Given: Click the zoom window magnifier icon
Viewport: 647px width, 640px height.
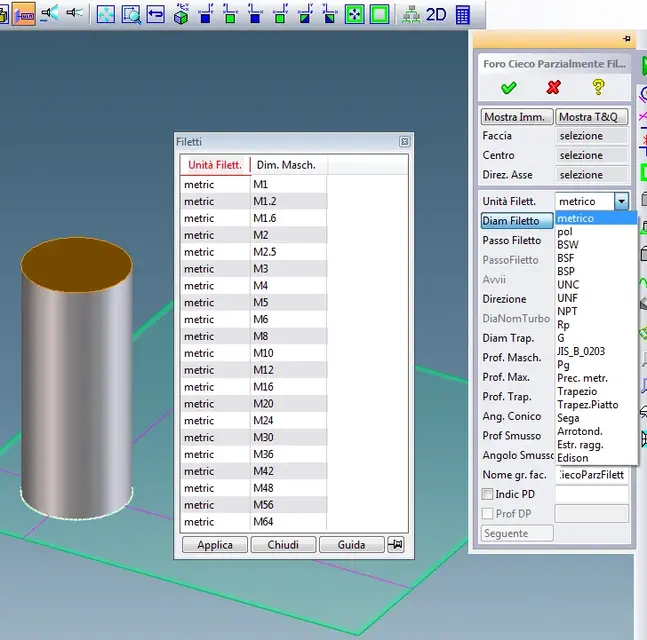Looking at the screenshot, I should [x=131, y=14].
